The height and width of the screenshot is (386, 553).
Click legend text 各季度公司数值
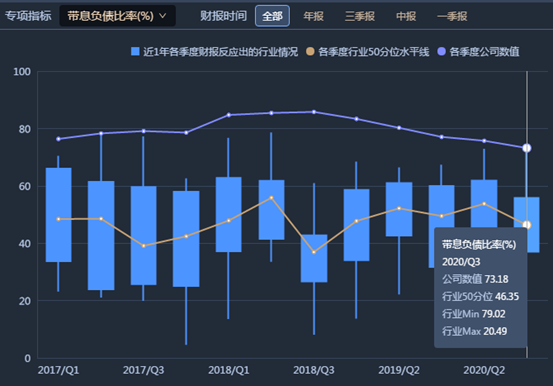(x=484, y=52)
